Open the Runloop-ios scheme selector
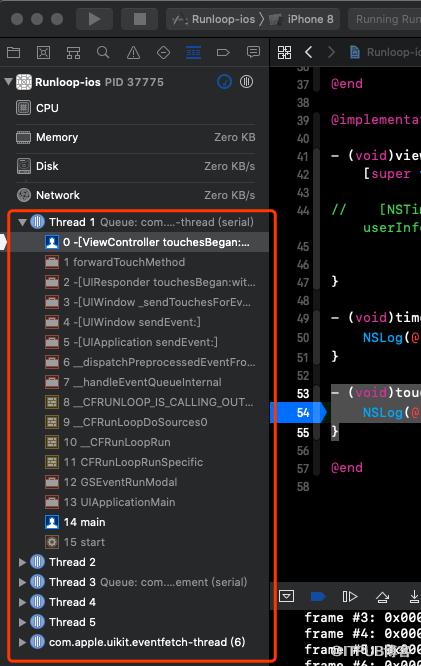Viewport: 421px width, 666px height. tap(215, 19)
